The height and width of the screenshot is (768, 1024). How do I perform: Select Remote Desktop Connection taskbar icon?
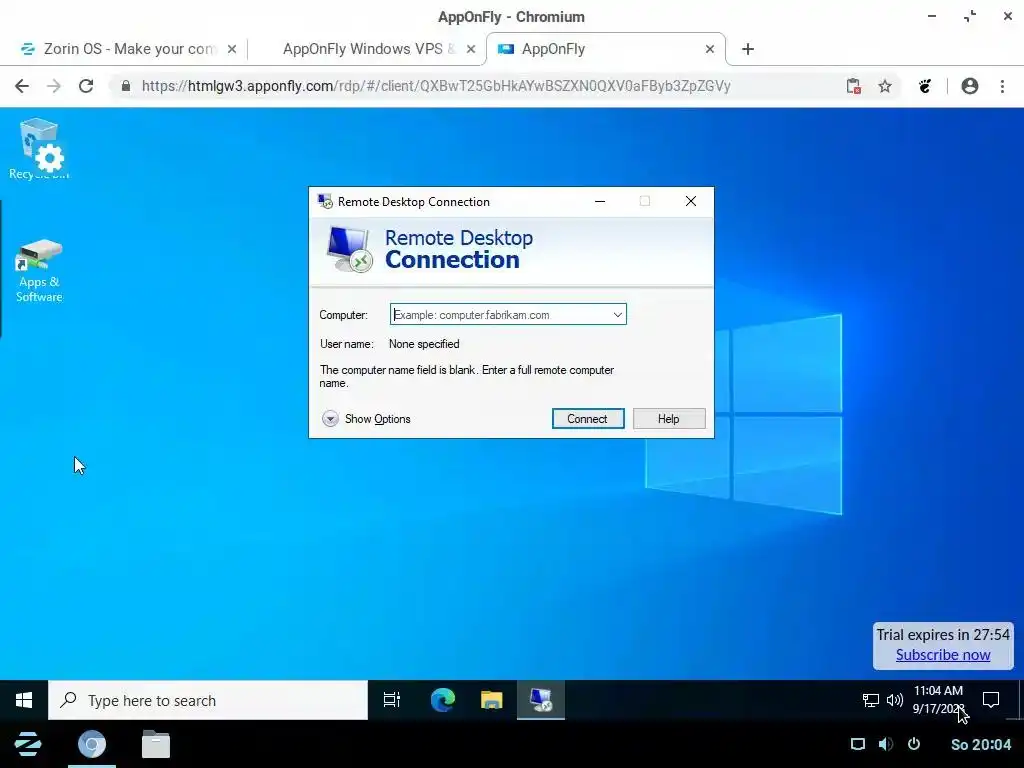click(541, 700)
